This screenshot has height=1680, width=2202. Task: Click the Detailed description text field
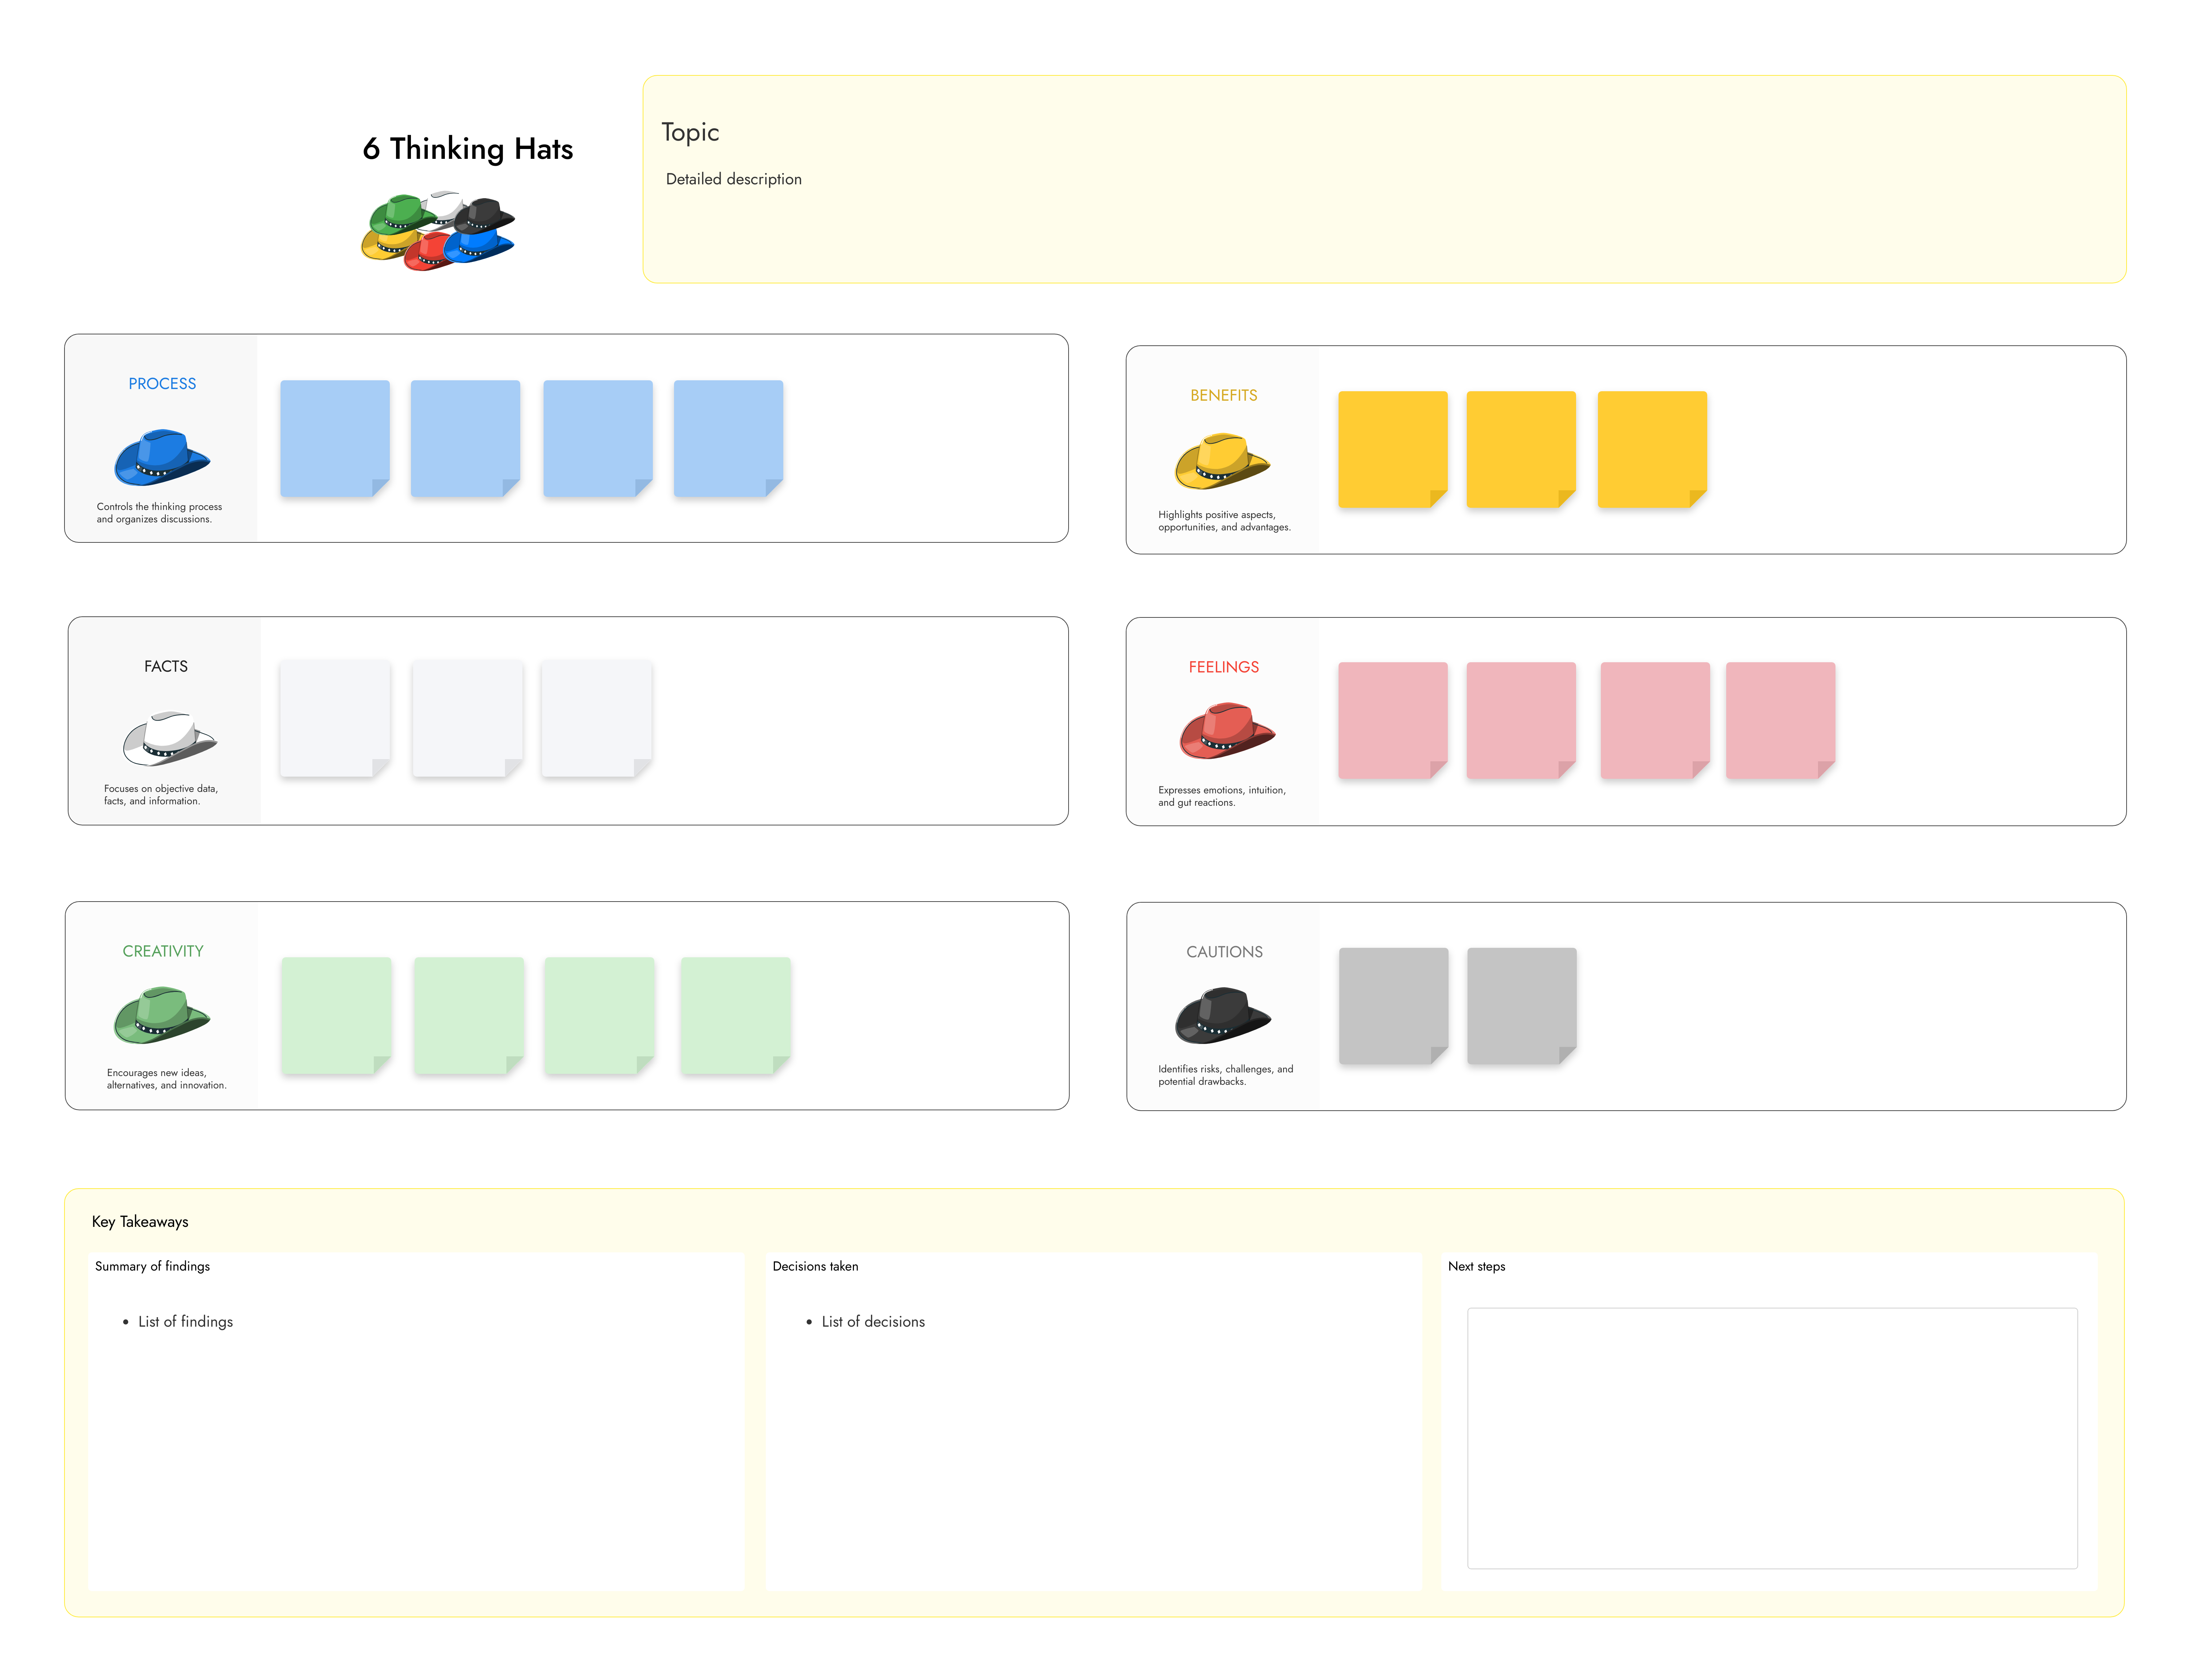click(x=734, y=179)
